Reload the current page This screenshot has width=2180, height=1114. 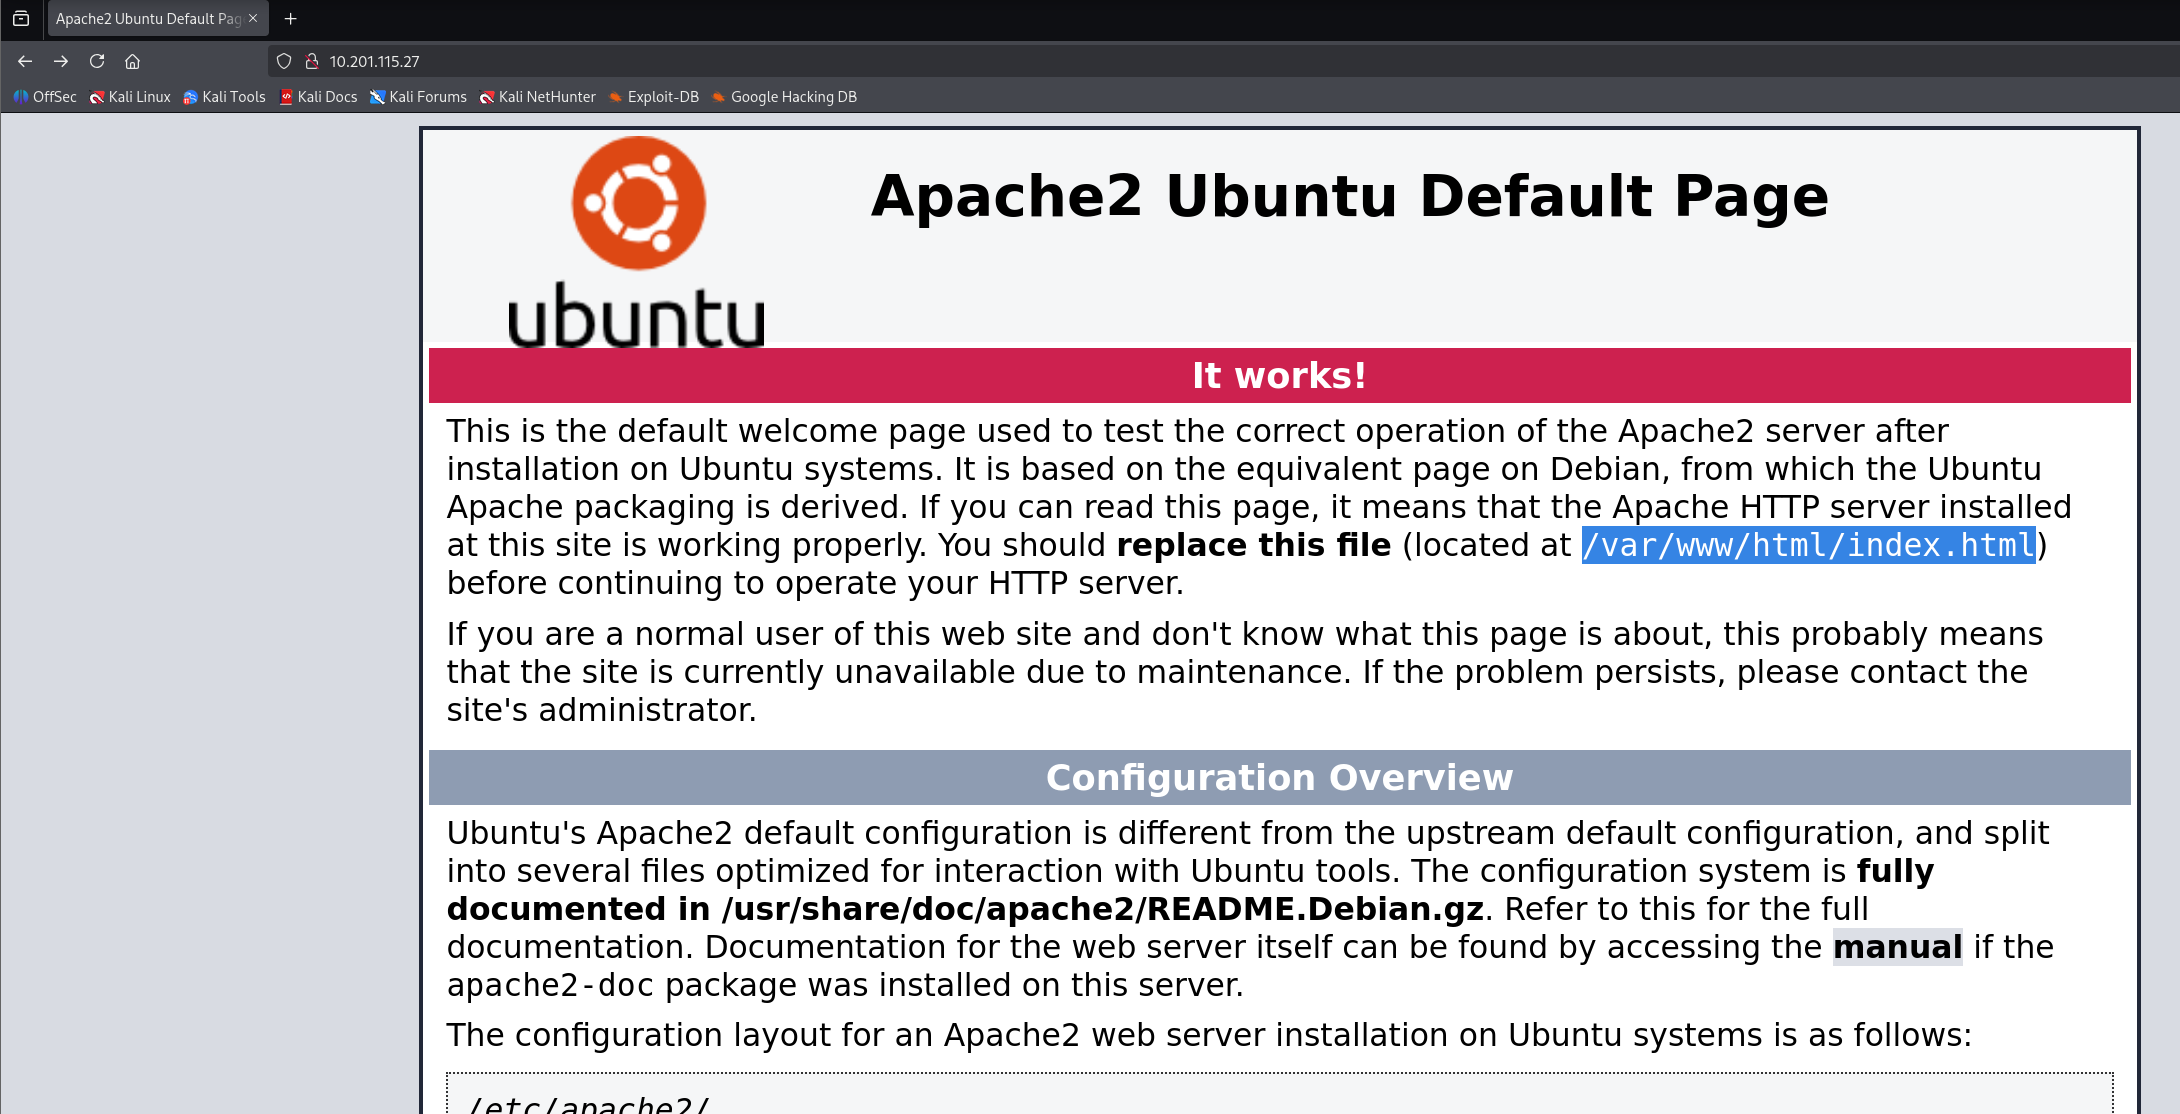pos(97,61)
